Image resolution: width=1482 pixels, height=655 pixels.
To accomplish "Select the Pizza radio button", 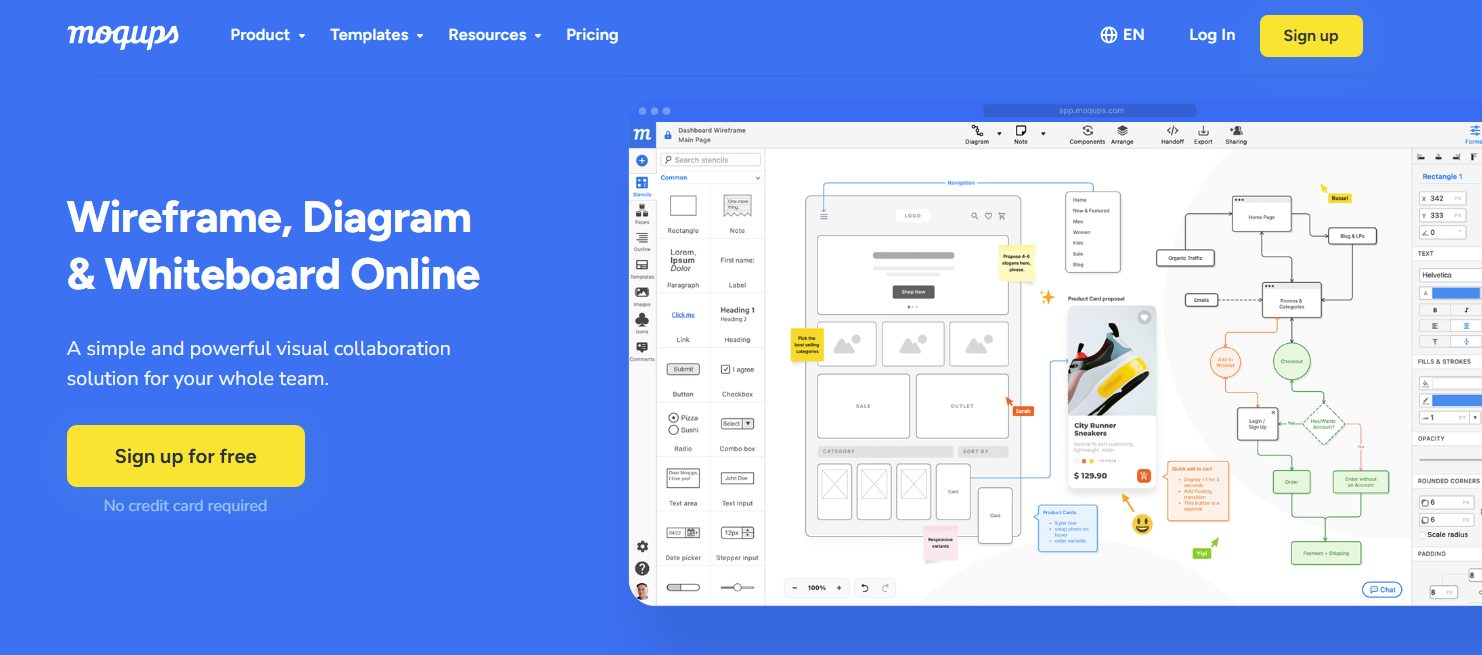I will pyautogui.click(x=674, y=418).
